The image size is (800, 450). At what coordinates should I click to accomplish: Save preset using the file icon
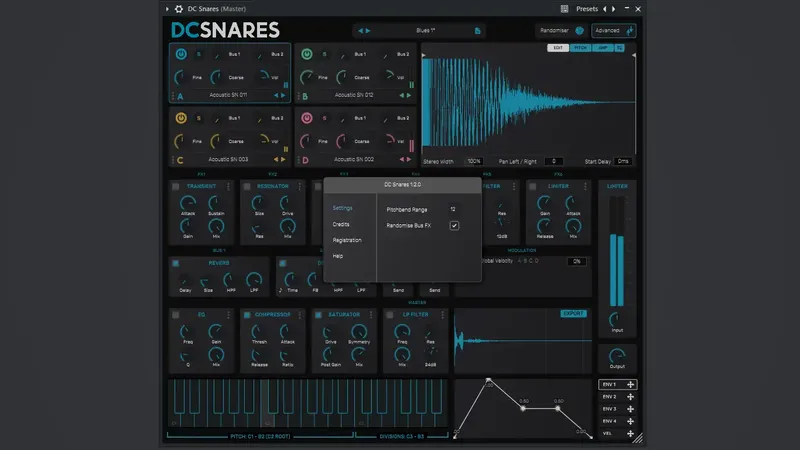tap(478, 31)
